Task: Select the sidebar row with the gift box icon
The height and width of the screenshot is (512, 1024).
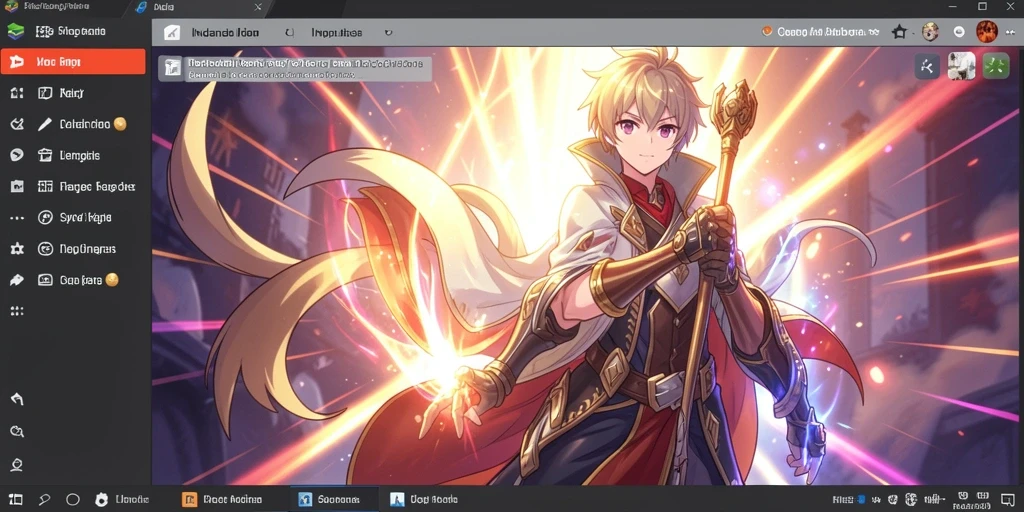Action: [73, 155]
